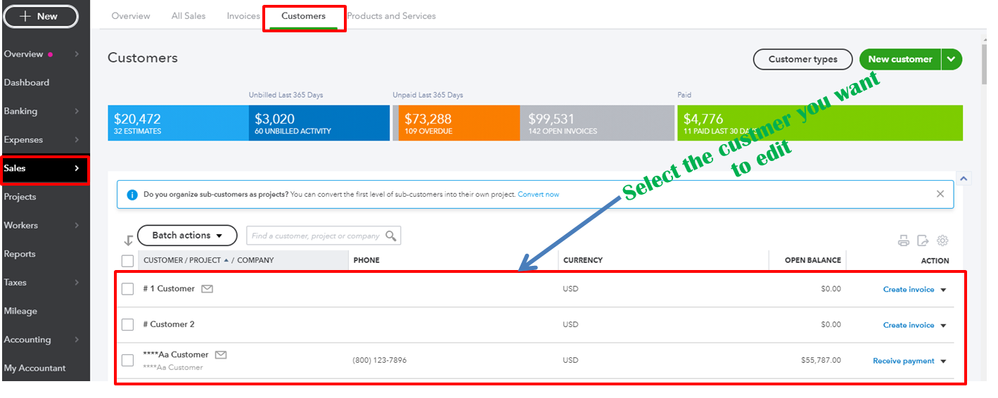This screenshot has width=998, height=398.
Task: Filter by the gray $99,531 open invoices bar
Action: [x=597, y=123]
